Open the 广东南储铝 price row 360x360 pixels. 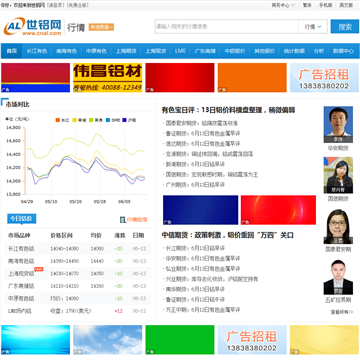(x=78, y=286)
